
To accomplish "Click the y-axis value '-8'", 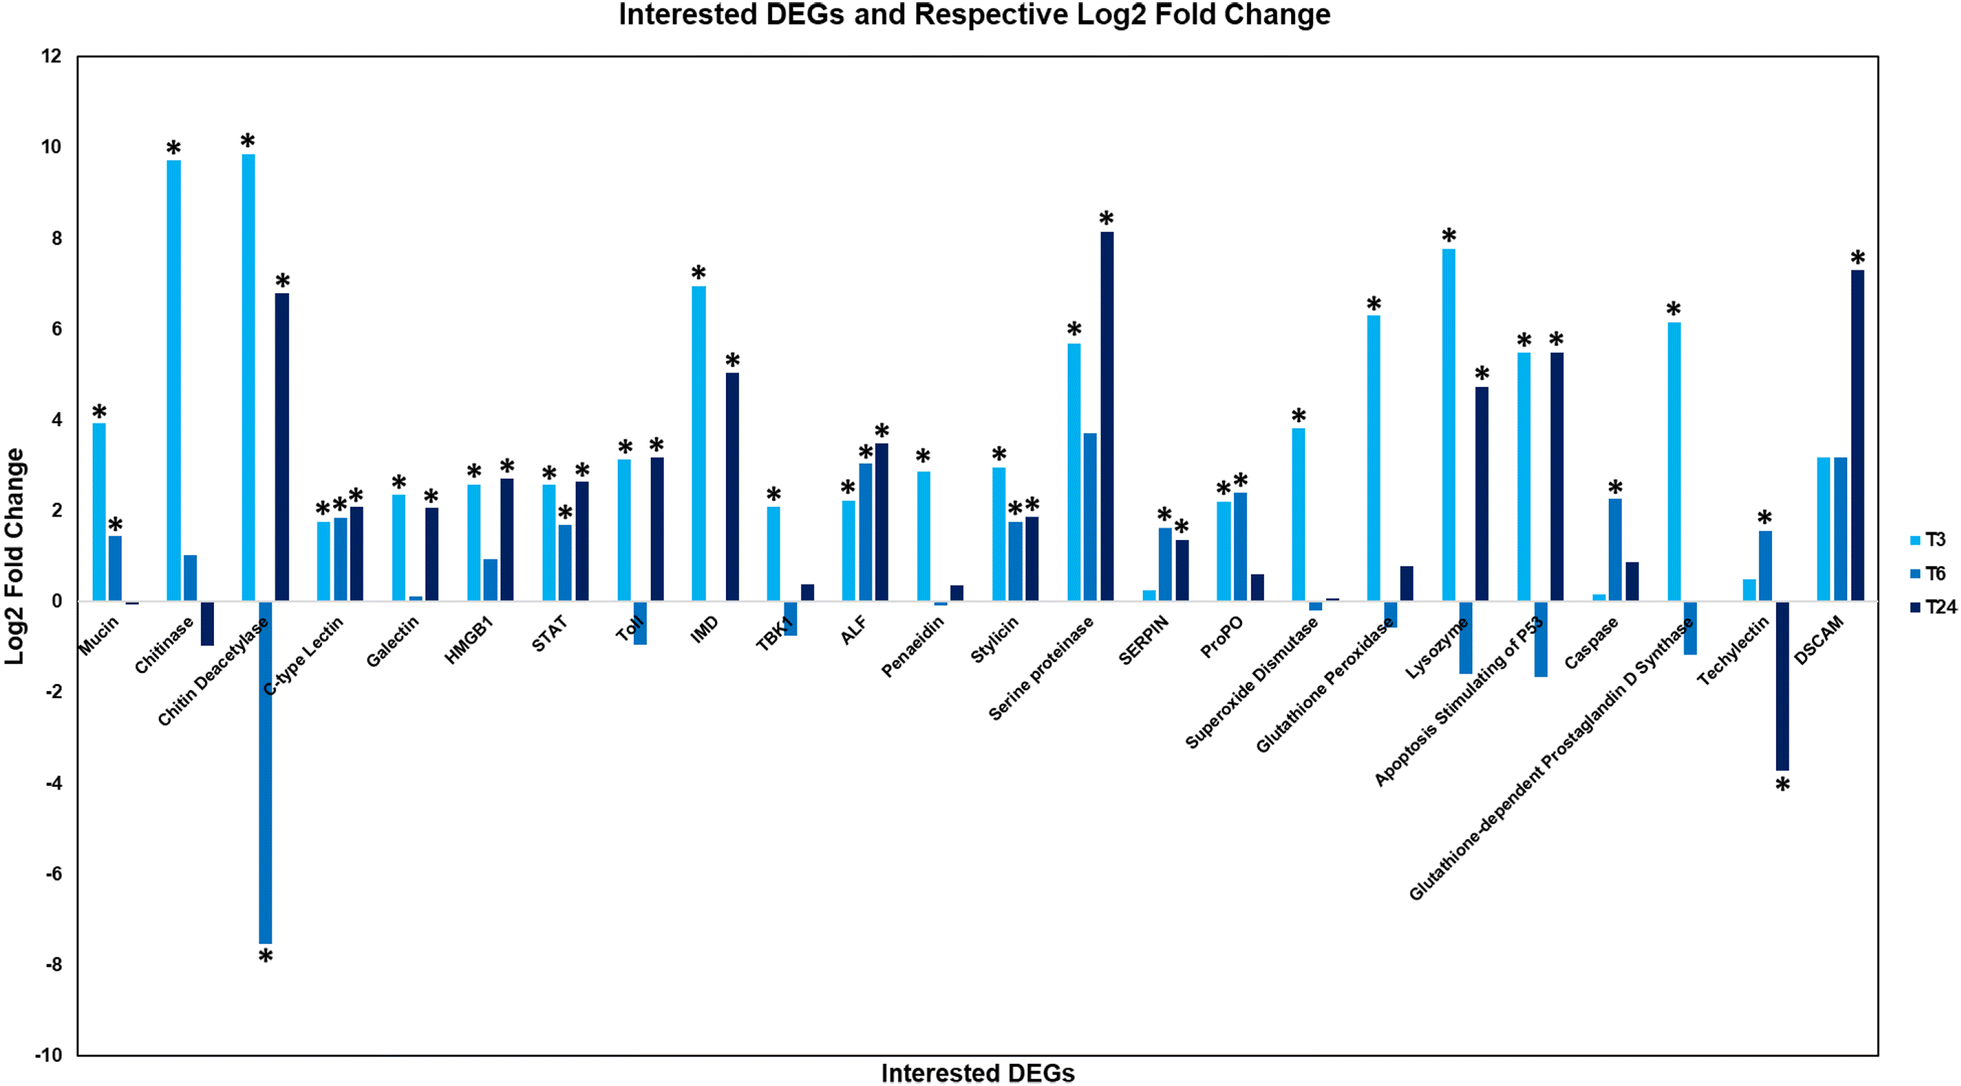I will [52, 965].
